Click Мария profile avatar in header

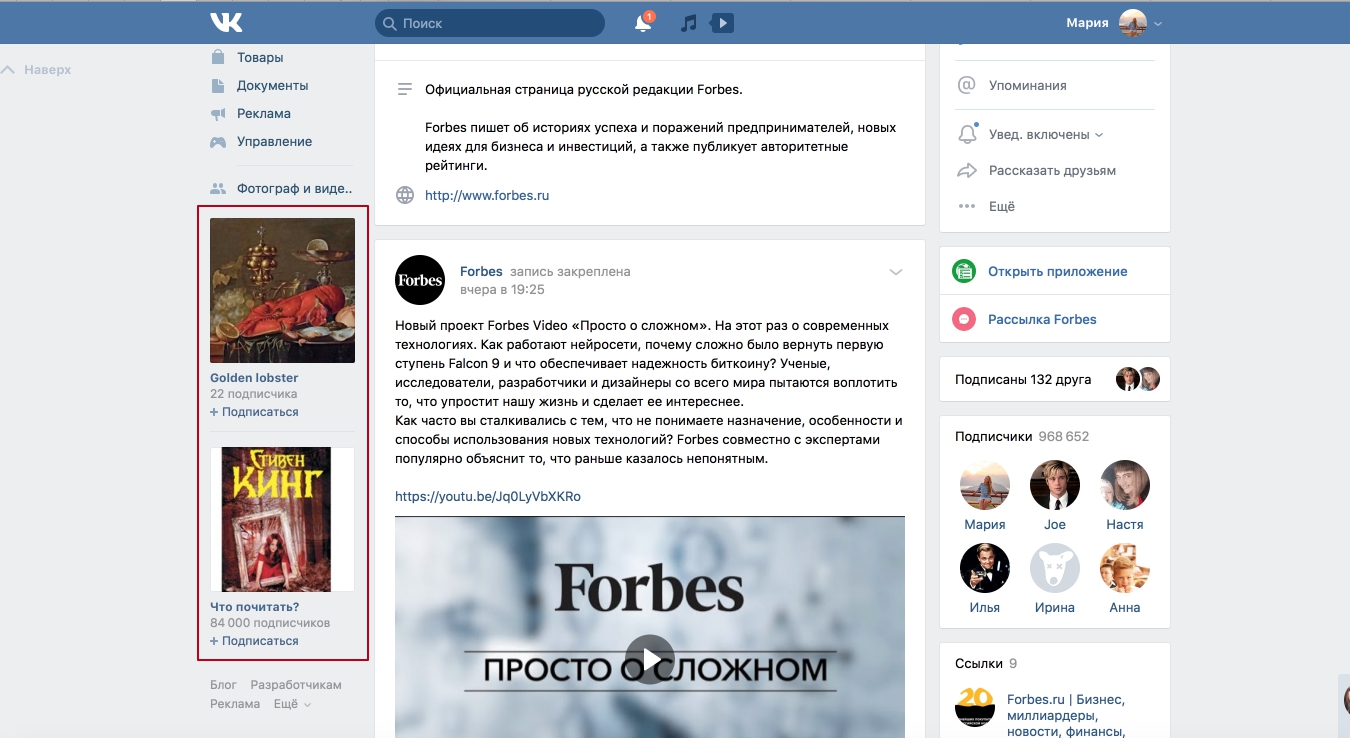coord(1132,22)
